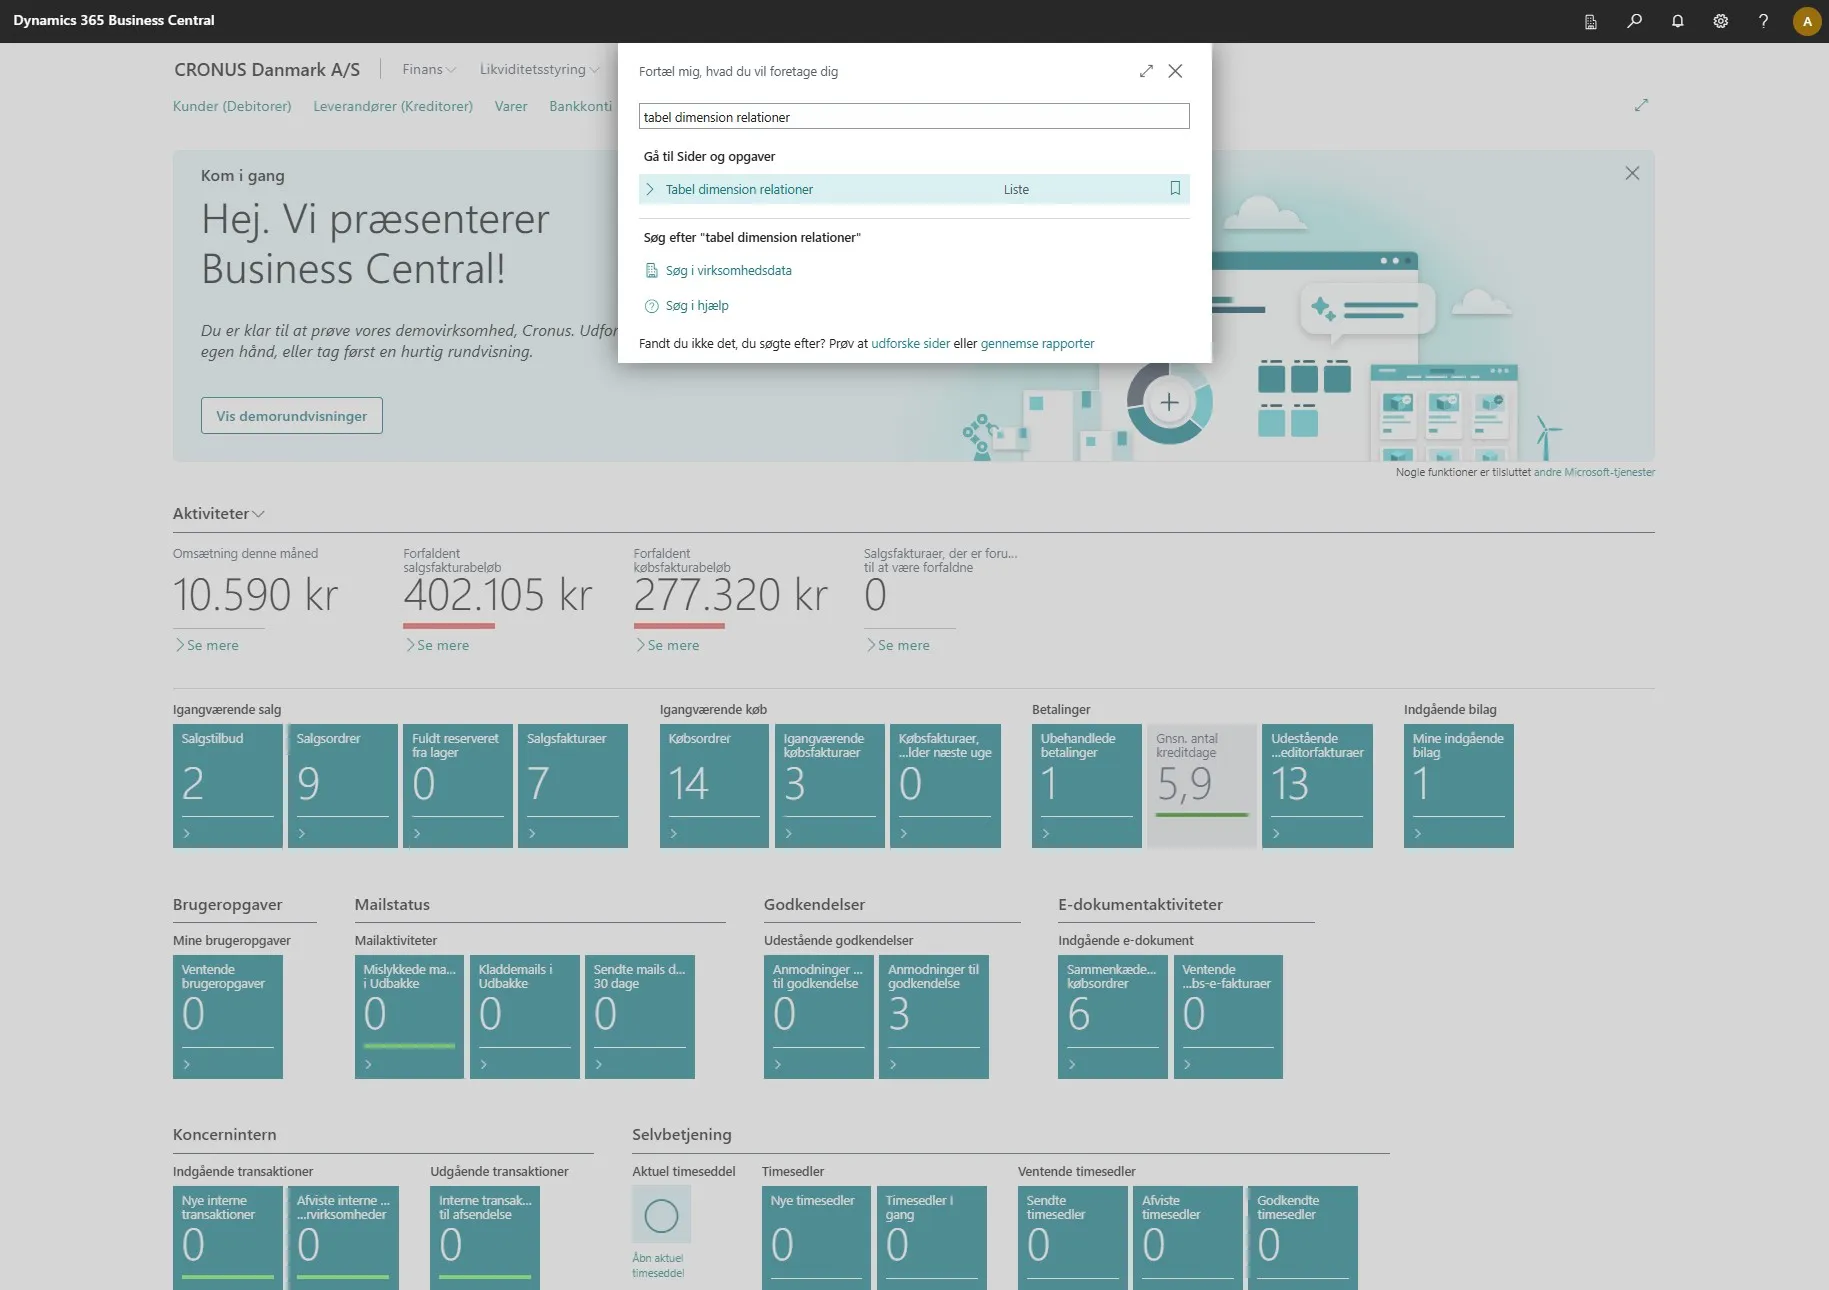The width and height of the screenshot is (1829, 1290).
Task: Click 'Se mere' under Omsætning denne måned
Action: [x=207, y=646]
